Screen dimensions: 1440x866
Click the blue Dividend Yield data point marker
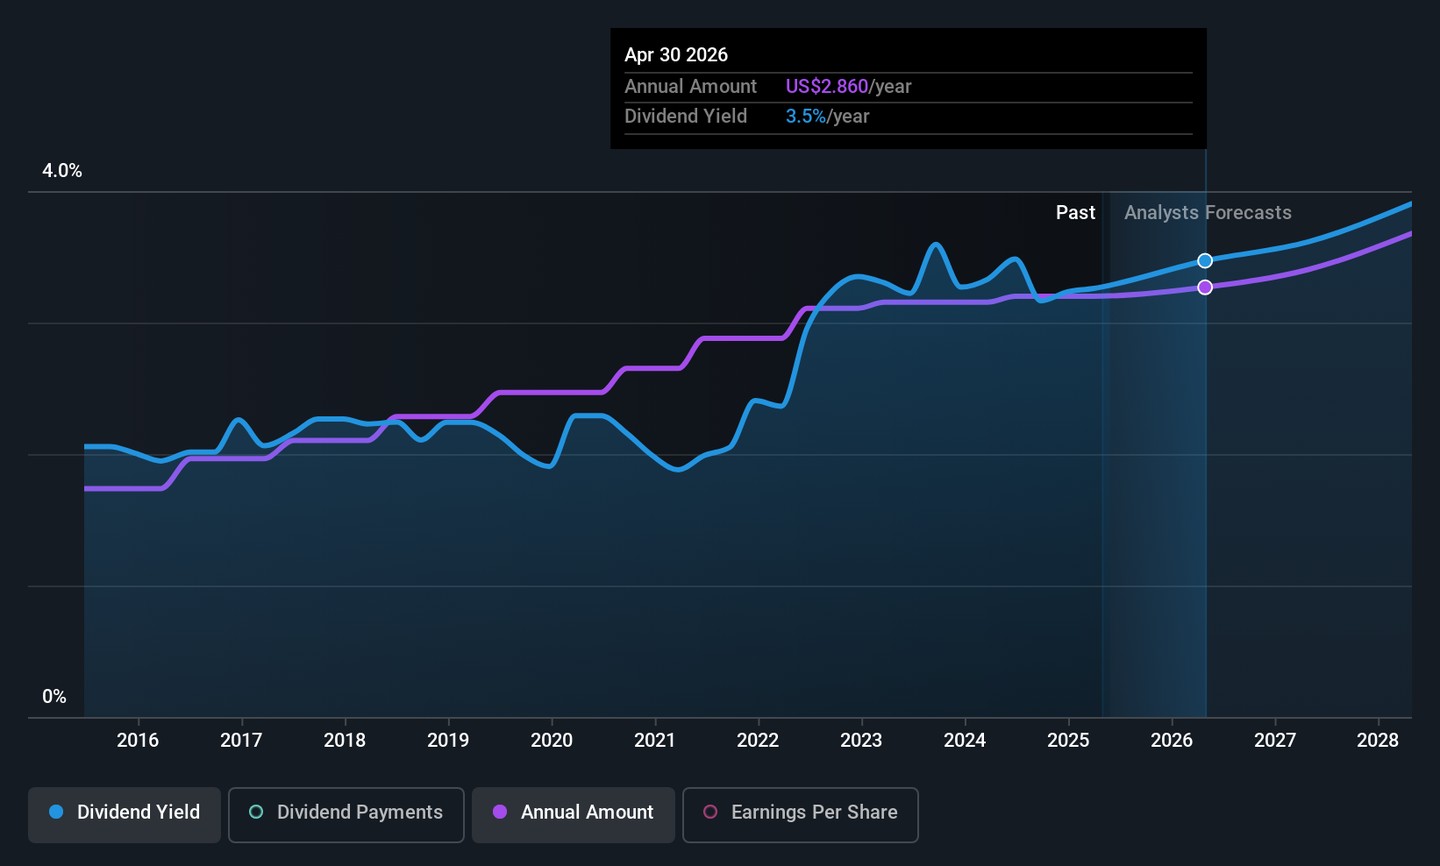(1205, 261)
